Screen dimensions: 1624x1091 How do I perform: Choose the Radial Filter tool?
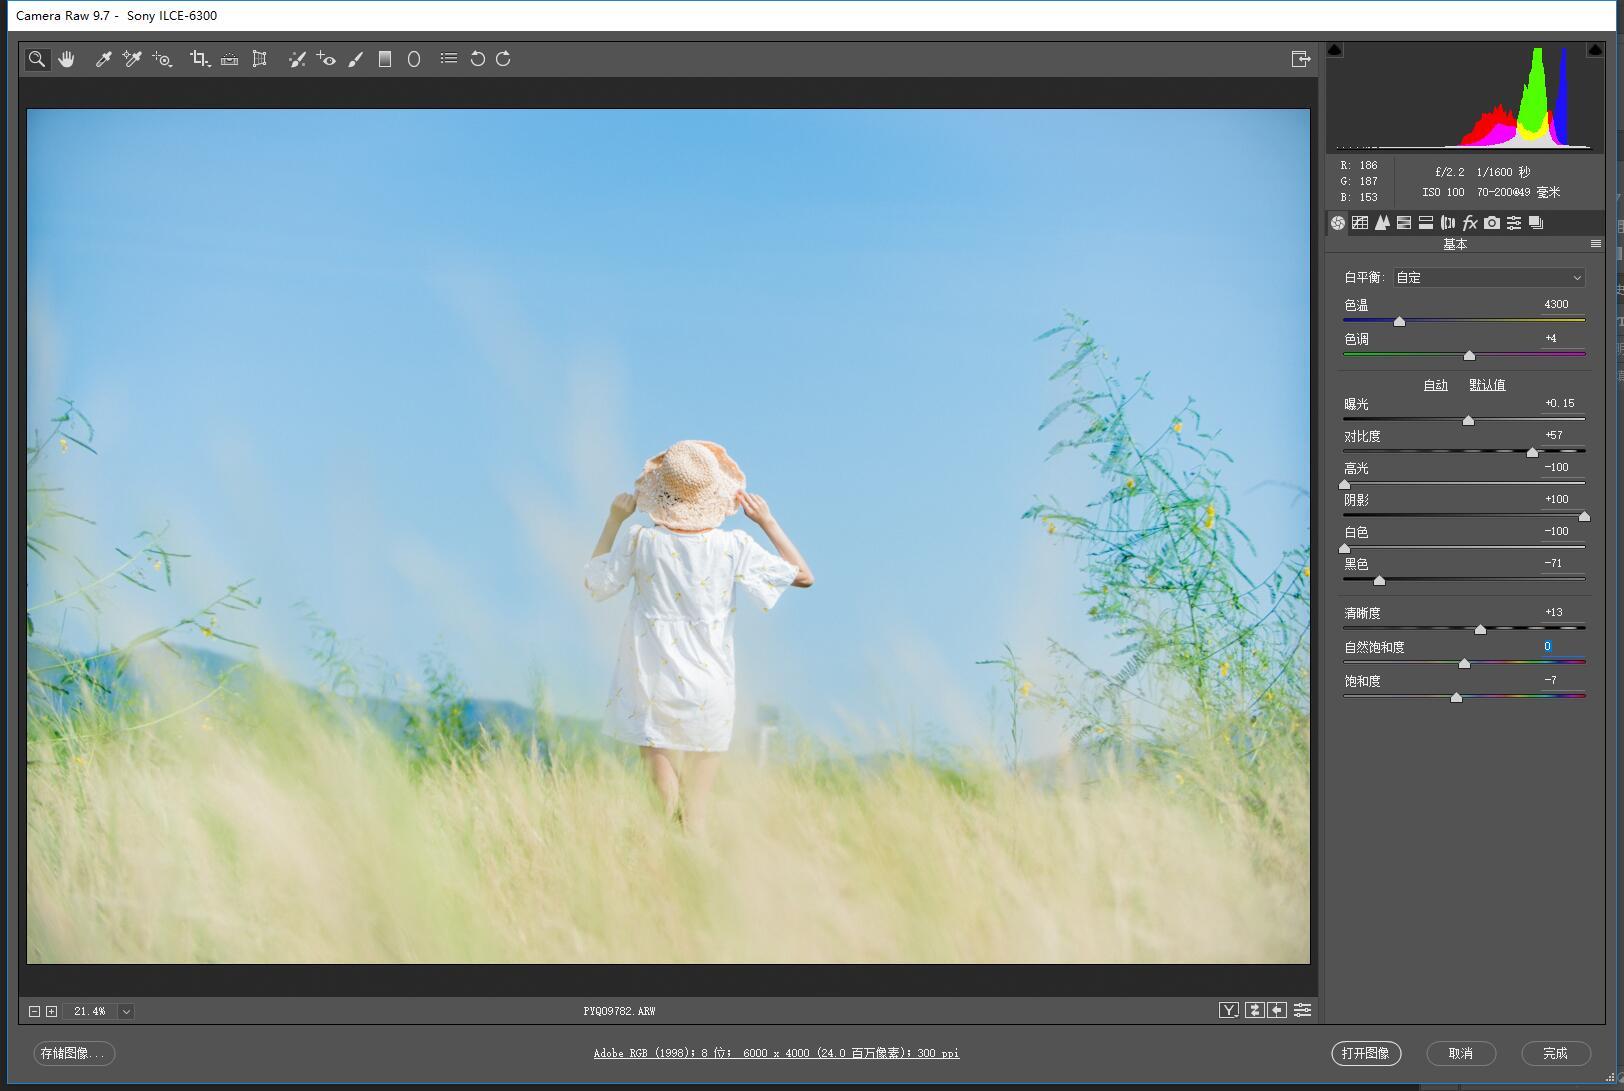[414, 59]
